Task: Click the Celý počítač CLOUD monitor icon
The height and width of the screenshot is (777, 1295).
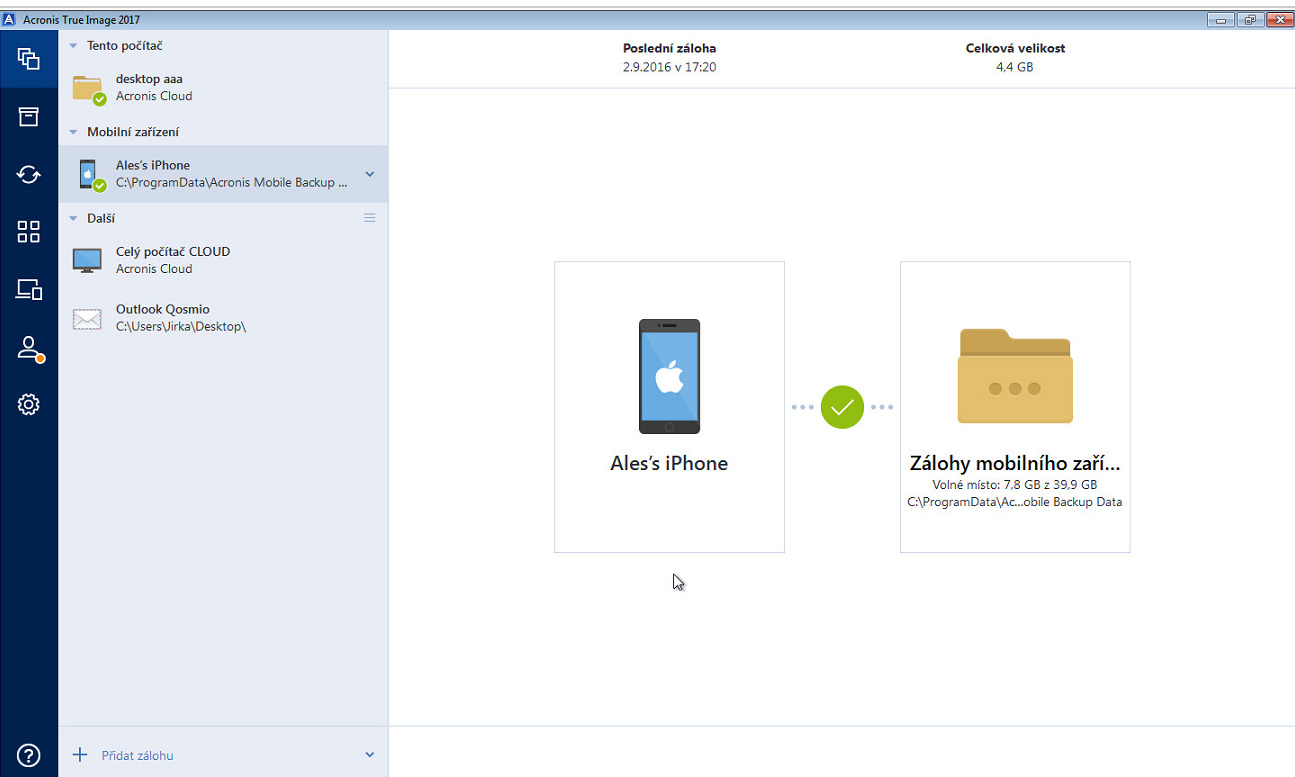Action: pos(87,261)
